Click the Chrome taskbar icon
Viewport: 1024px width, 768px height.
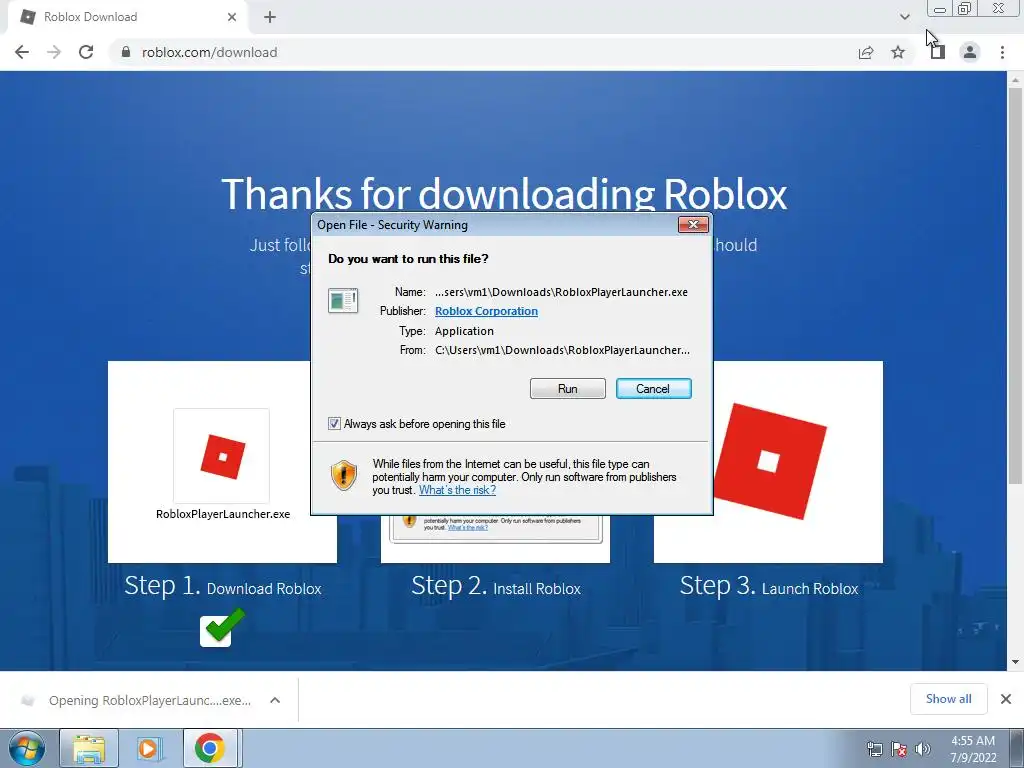(209, 748)
